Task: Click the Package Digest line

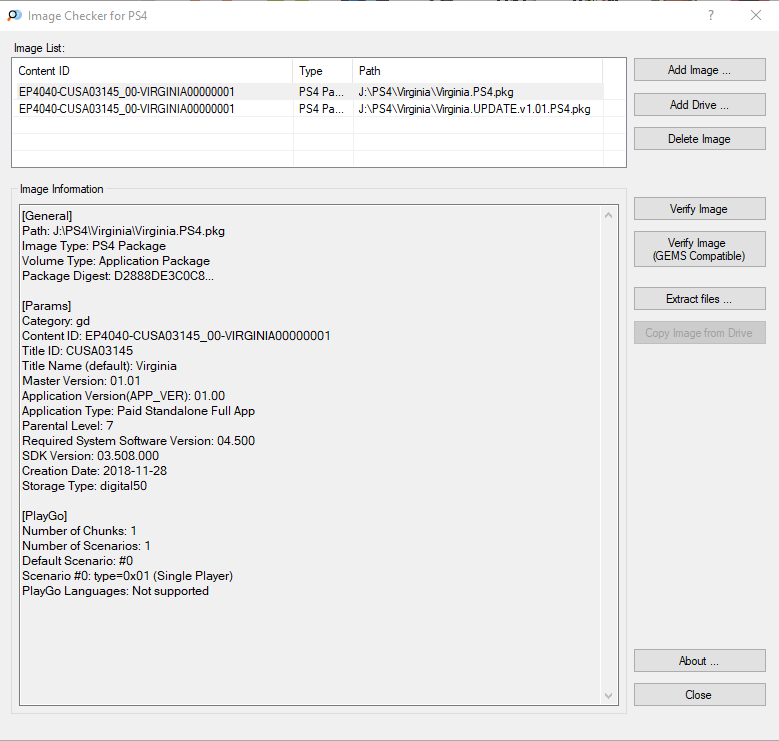Action: coord(118,276)
